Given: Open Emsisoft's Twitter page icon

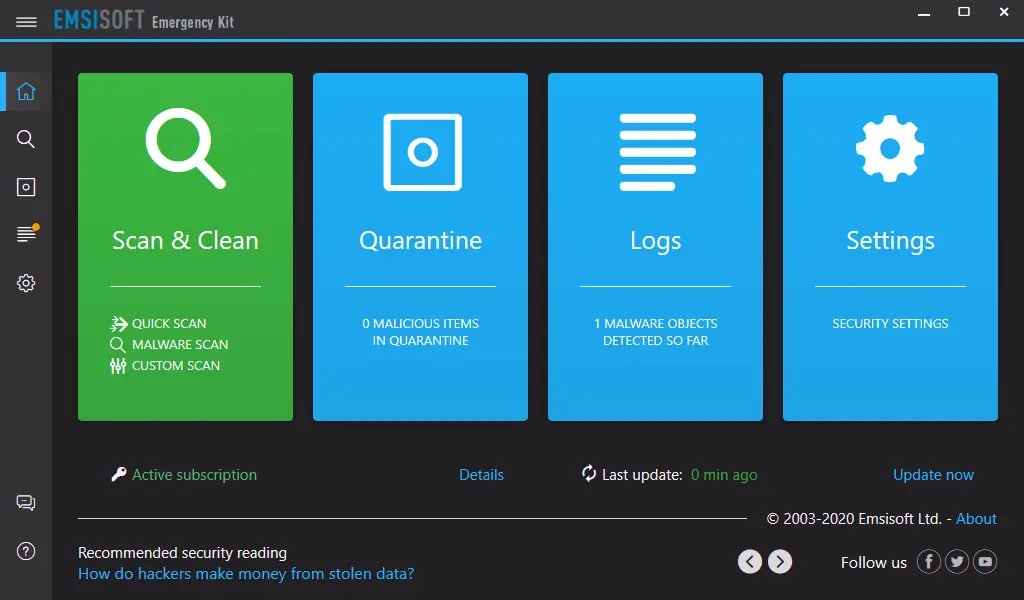Looking at the screenshot, I should 957,561.
